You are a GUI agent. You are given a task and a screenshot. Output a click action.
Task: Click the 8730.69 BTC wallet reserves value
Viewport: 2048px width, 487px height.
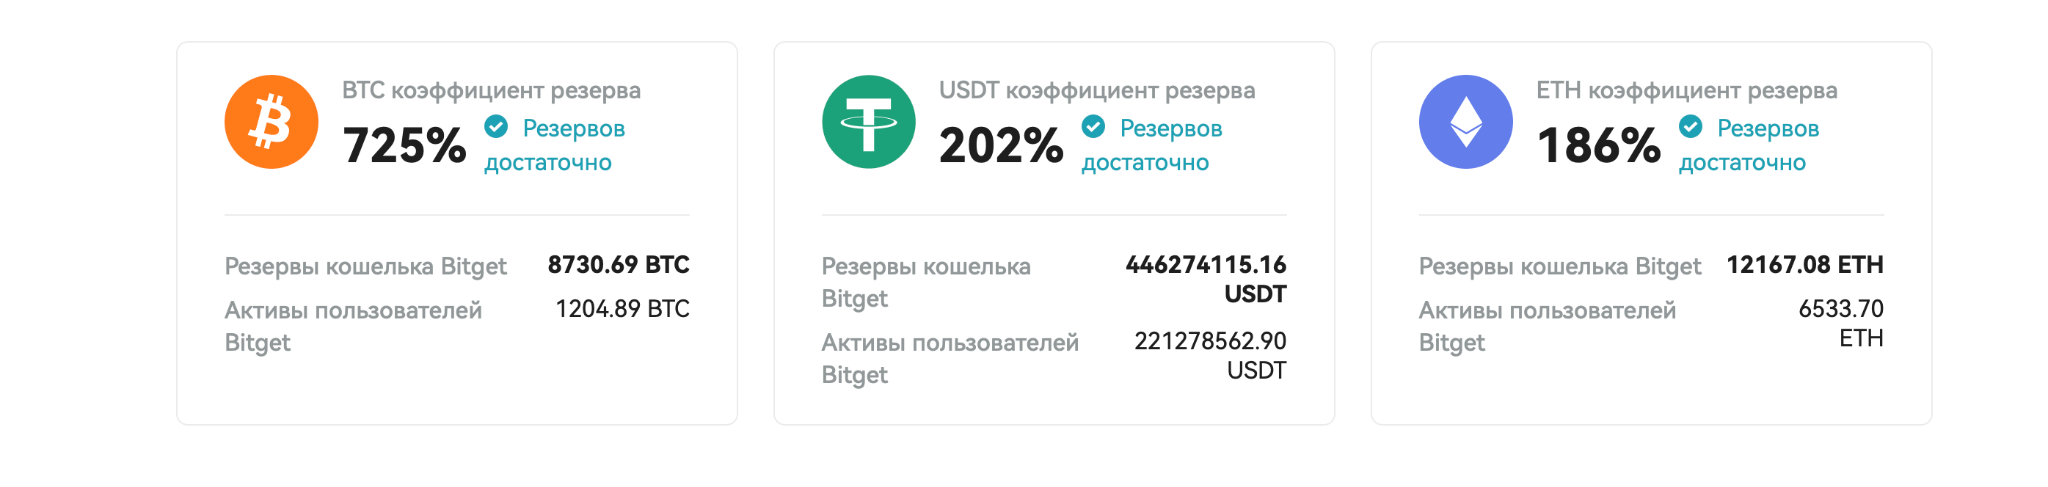[x=619, y=265]
